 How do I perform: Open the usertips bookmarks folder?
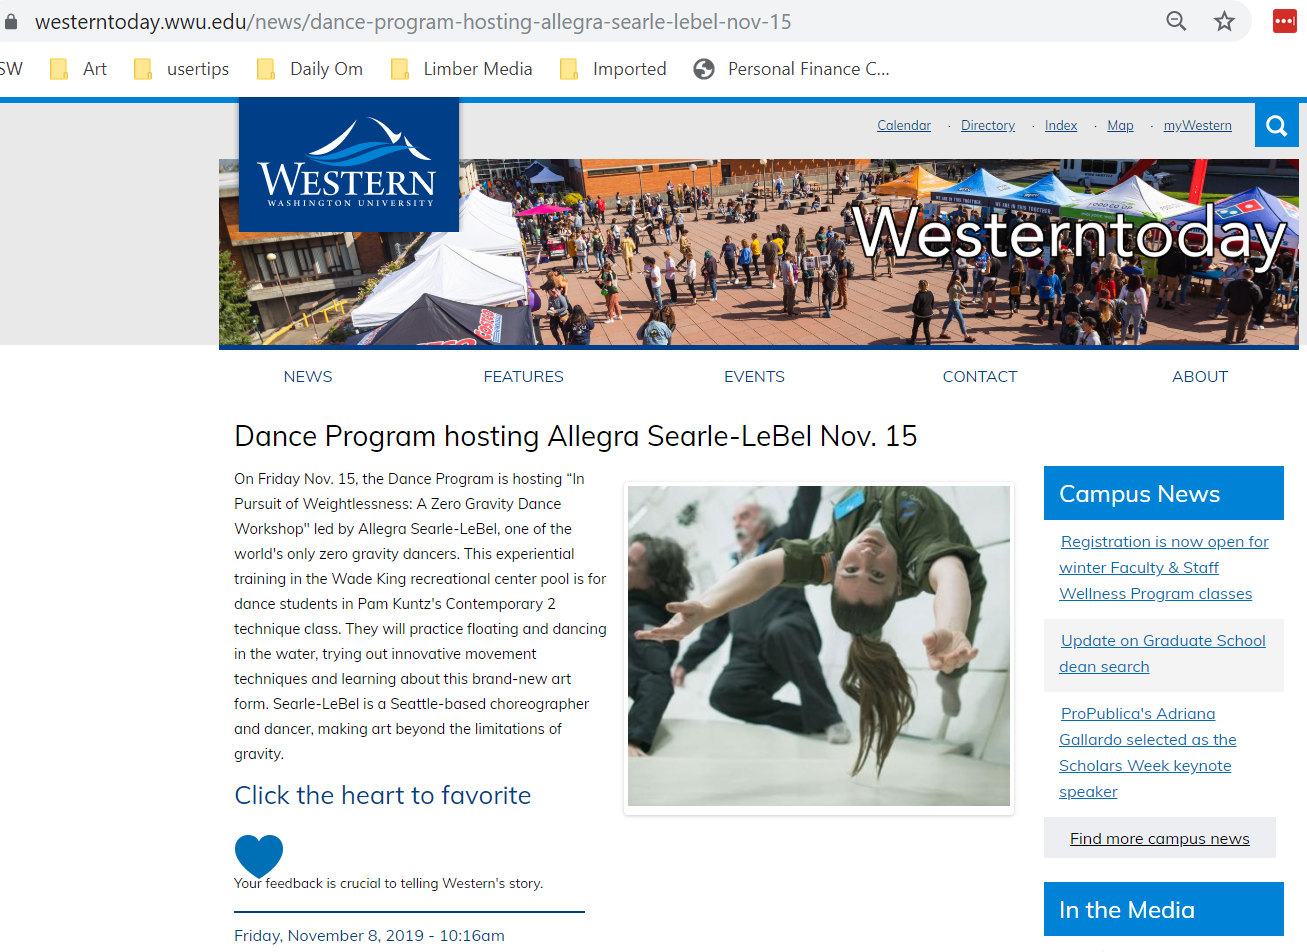182,69
